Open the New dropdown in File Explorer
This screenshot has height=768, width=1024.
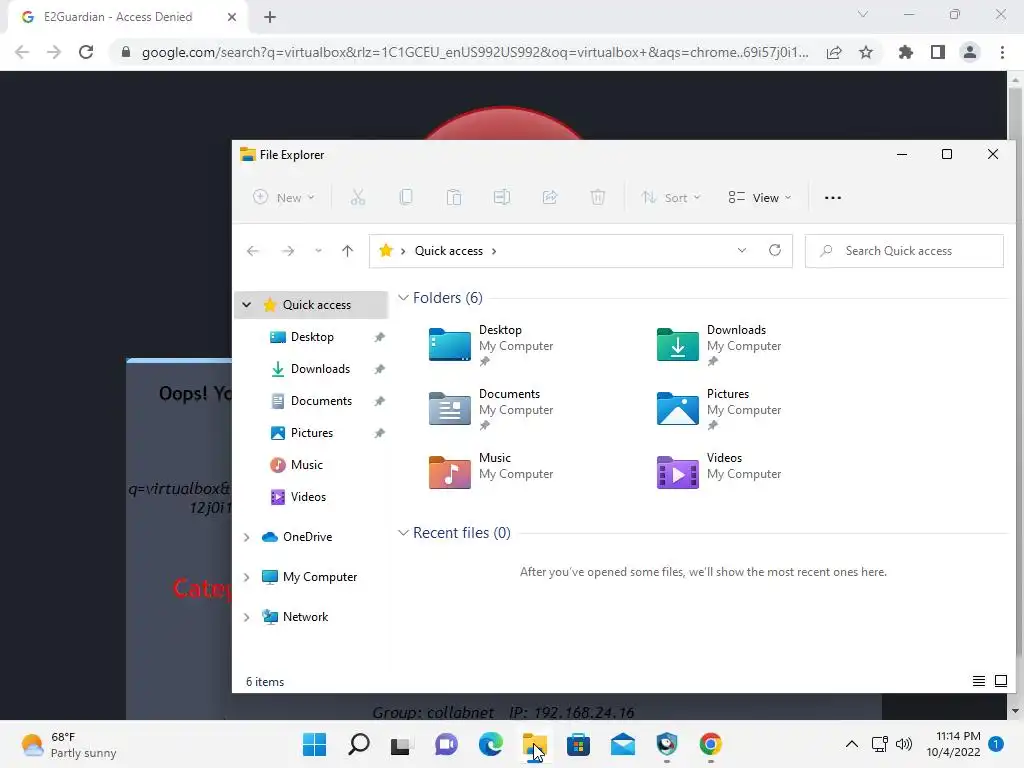tap(284, 197)
